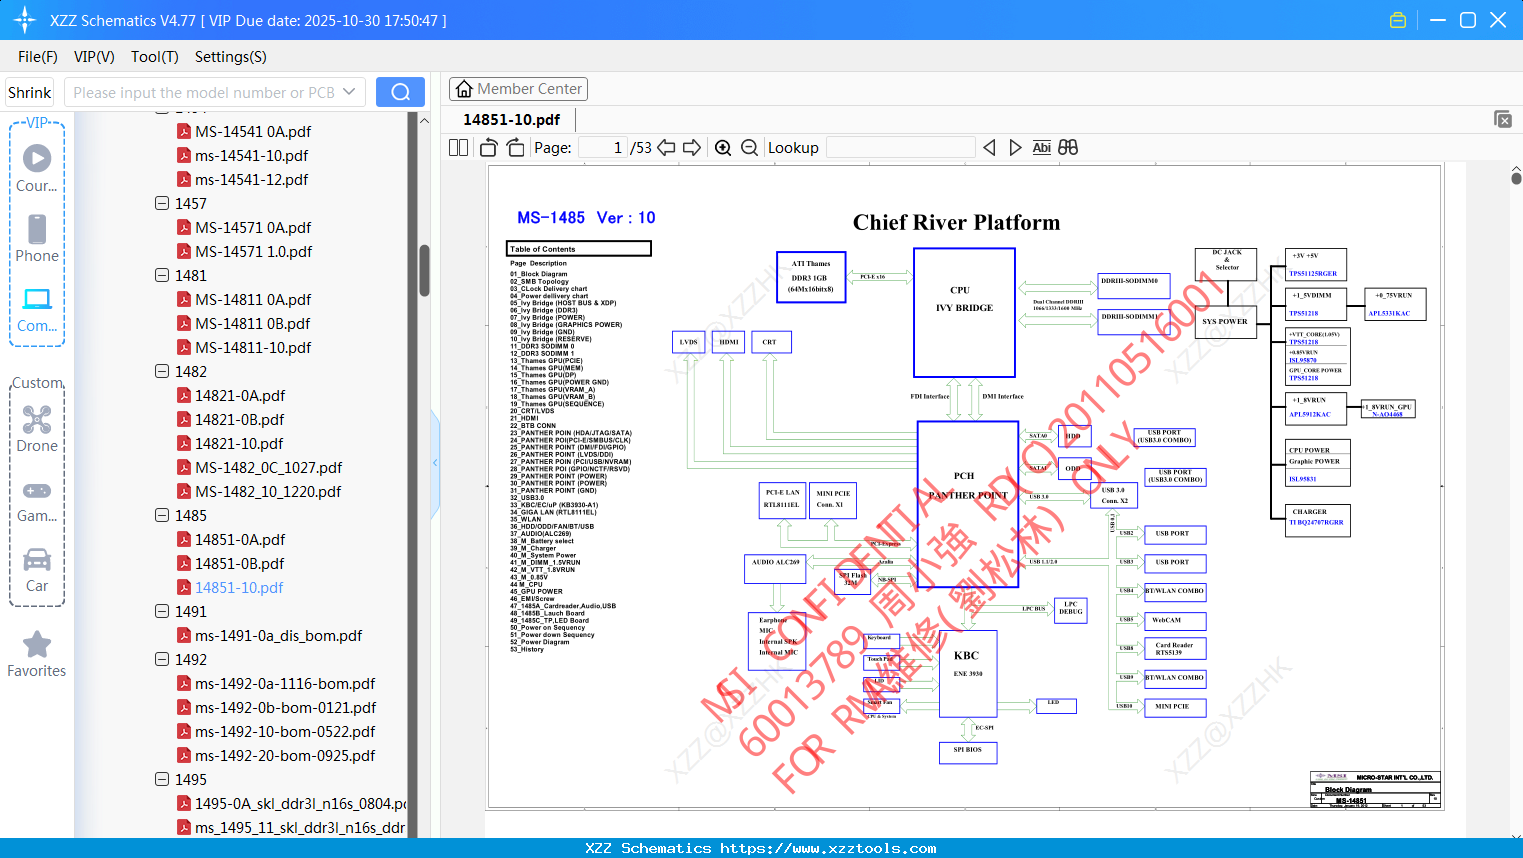
Task: Click the XZZ app logo in title bar
Action: [25, 20]
